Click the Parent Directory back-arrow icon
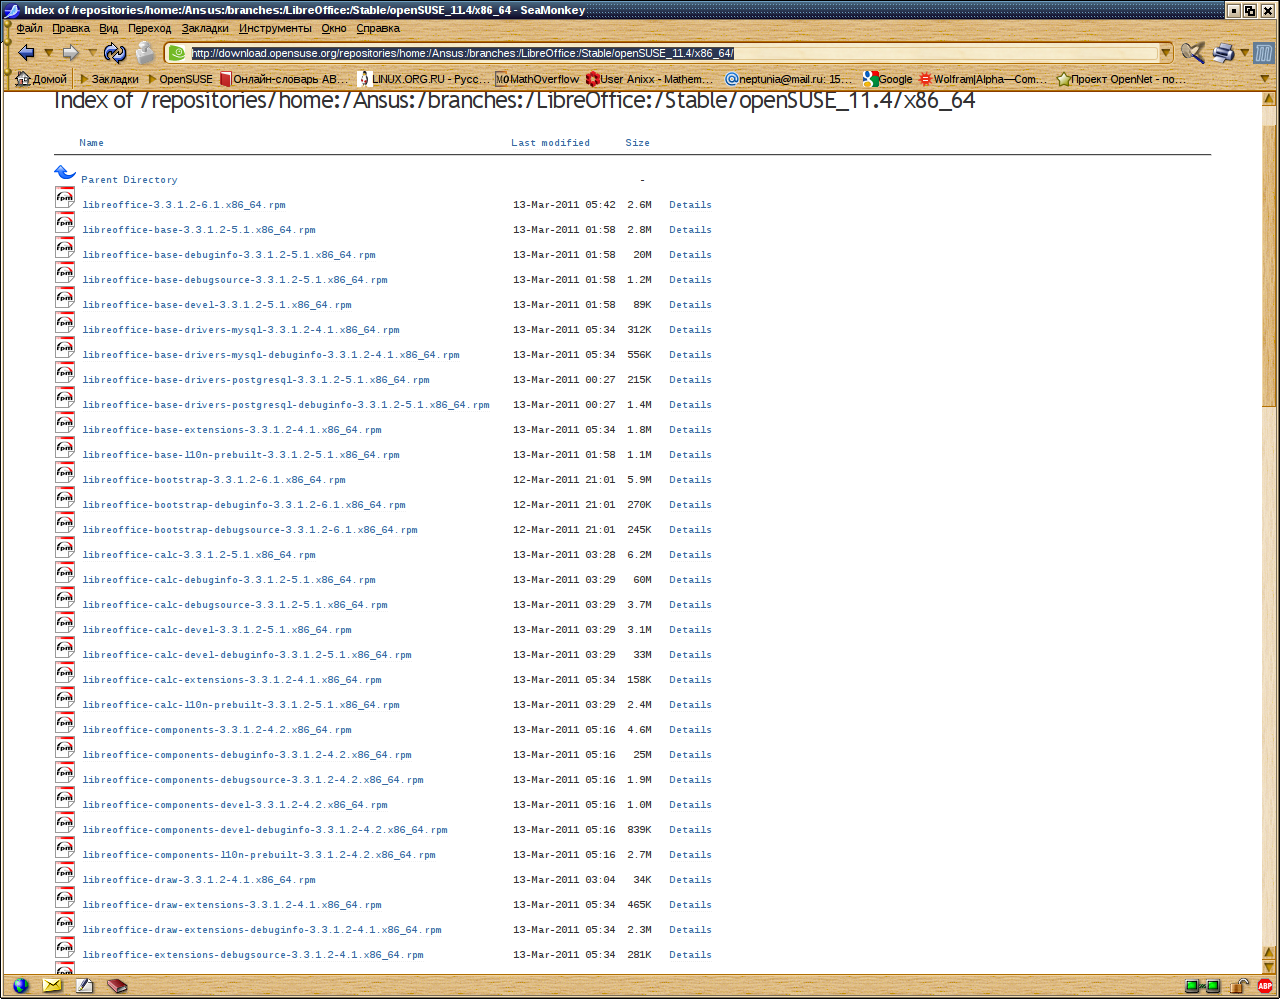 coord(65,174)
